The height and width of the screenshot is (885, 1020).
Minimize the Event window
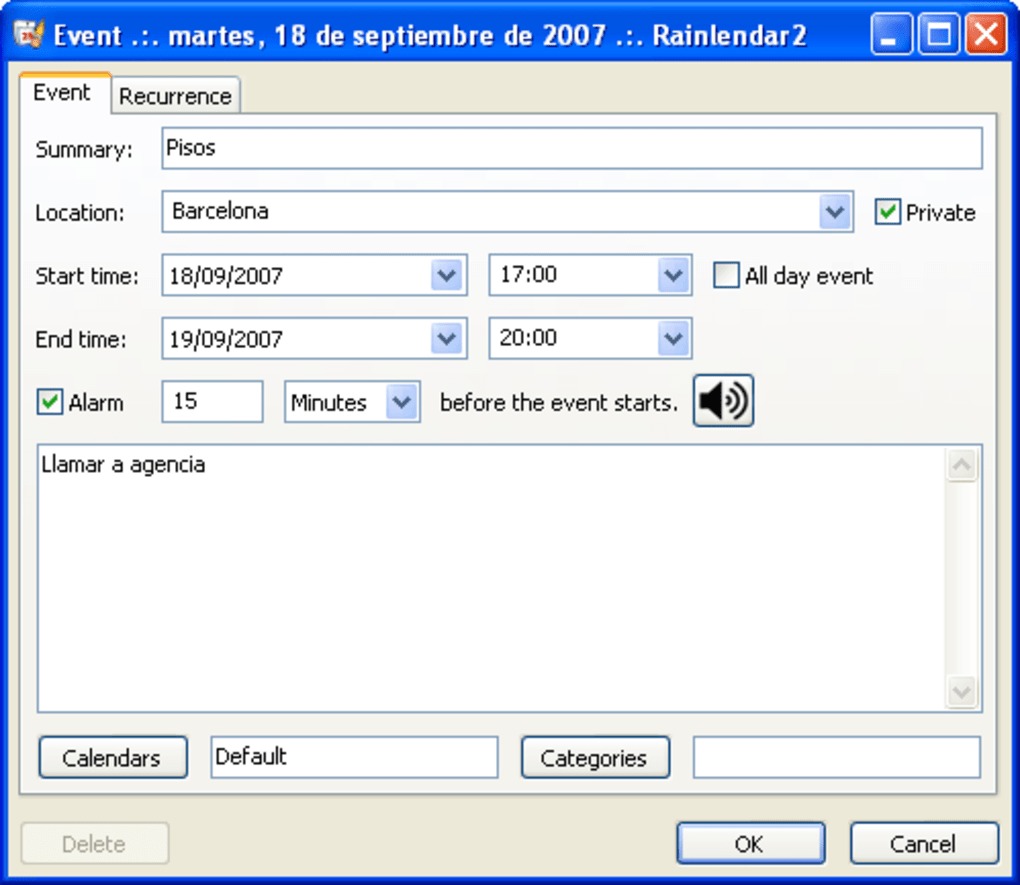click(x=891, y=34)
